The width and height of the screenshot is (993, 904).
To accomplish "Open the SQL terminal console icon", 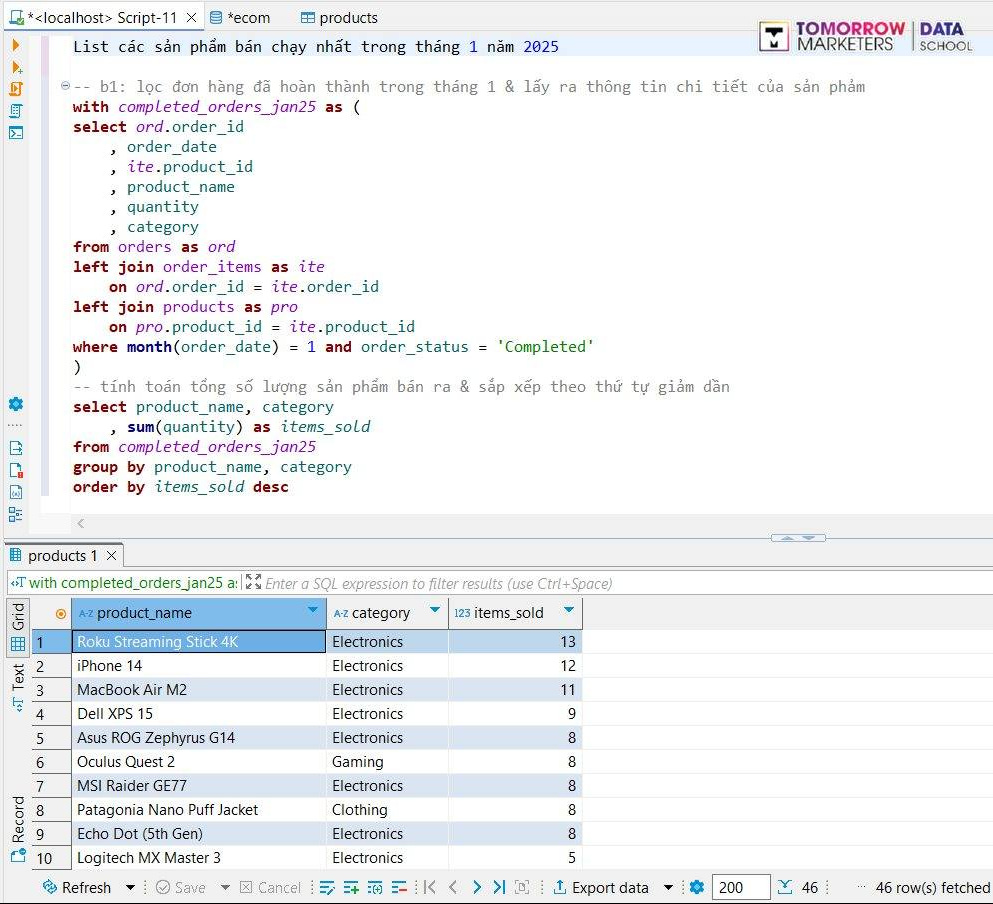I will point(16,132).
